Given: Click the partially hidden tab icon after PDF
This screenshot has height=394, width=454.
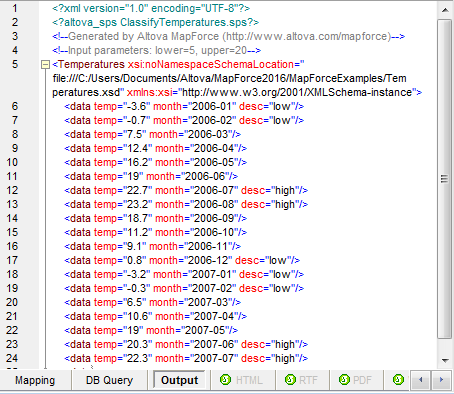Looking at the screenshot, I should click(398, 379).
